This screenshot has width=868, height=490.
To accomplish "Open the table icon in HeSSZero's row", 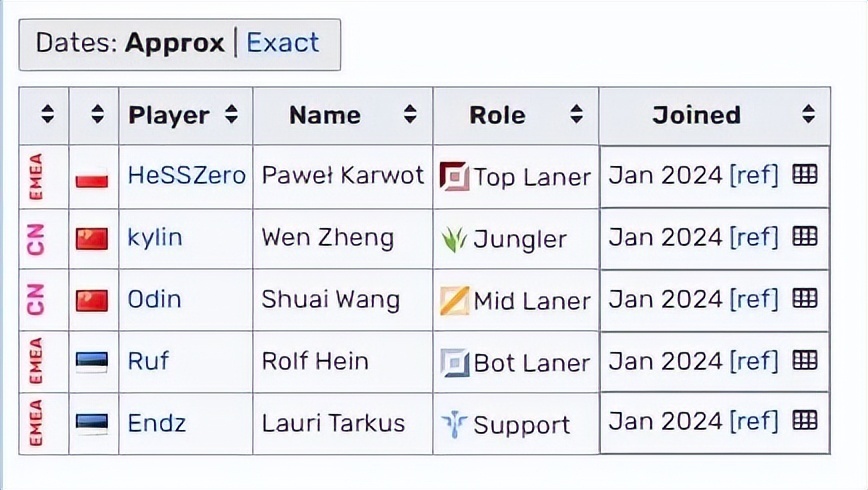I will [805, 175].
